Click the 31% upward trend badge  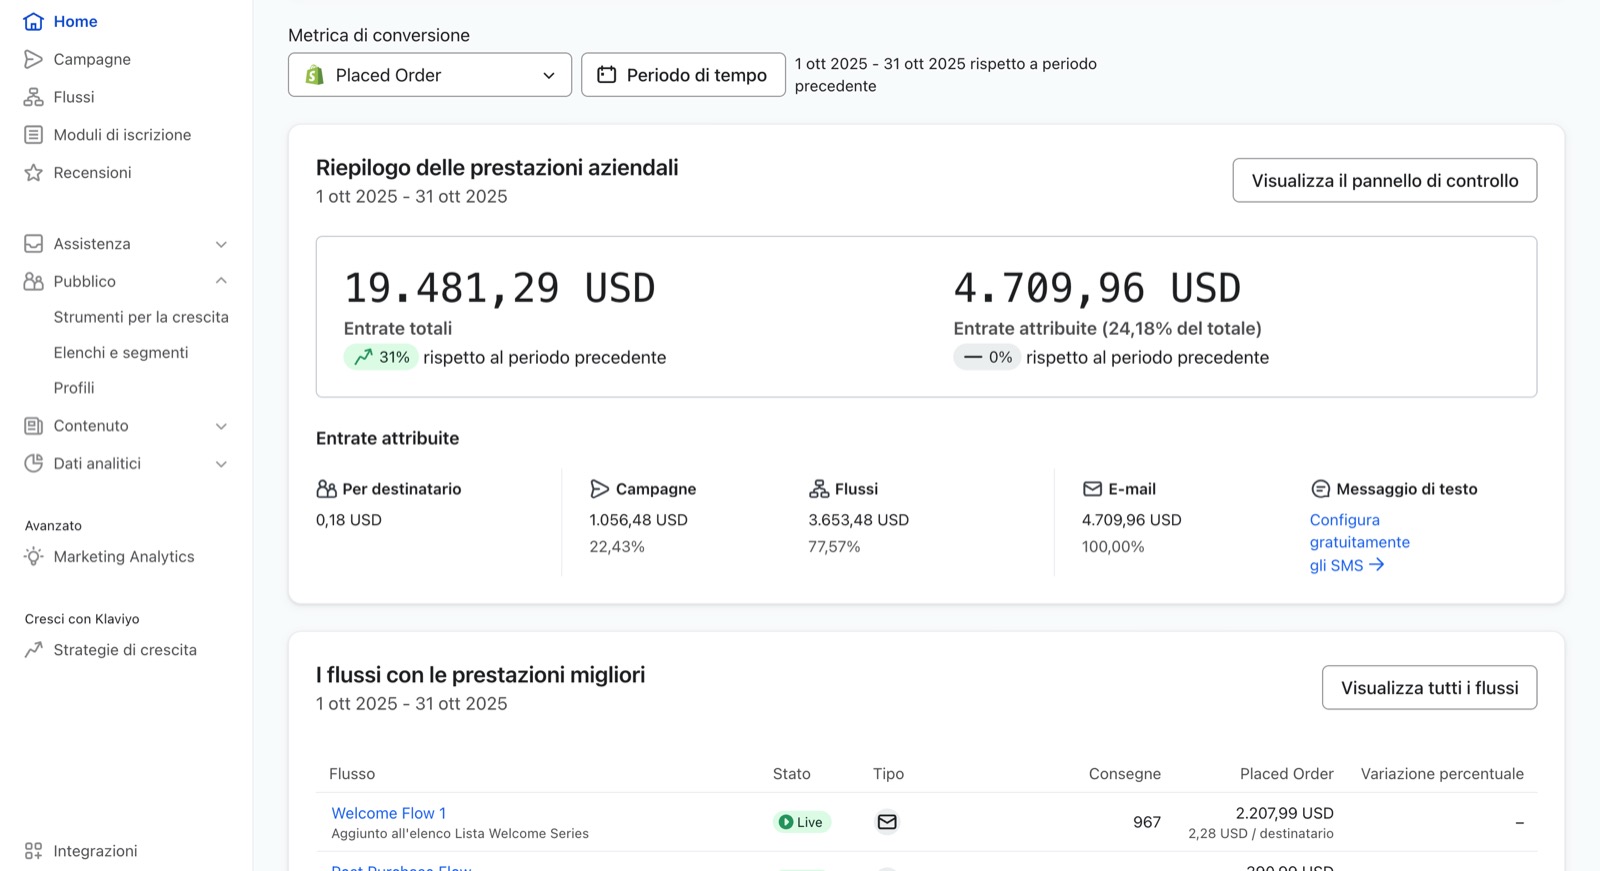pyautogui.click(x=380, y=358)
